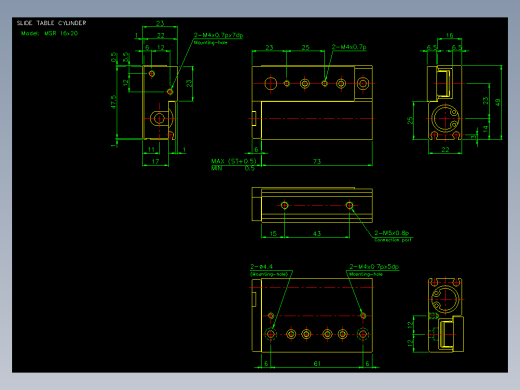Select the 43 dimension between ports

(317, 233)
